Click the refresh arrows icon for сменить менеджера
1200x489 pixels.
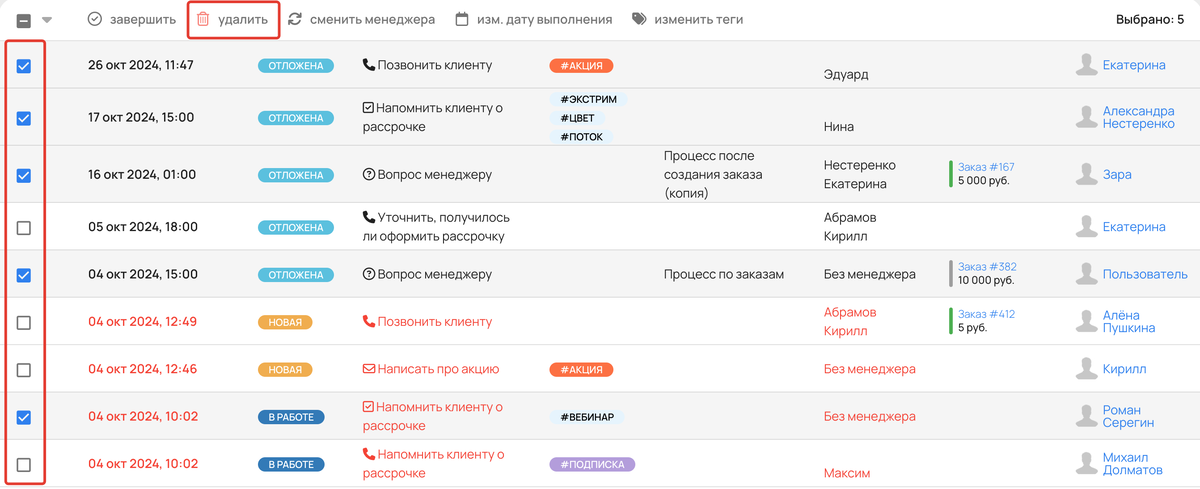295,19
